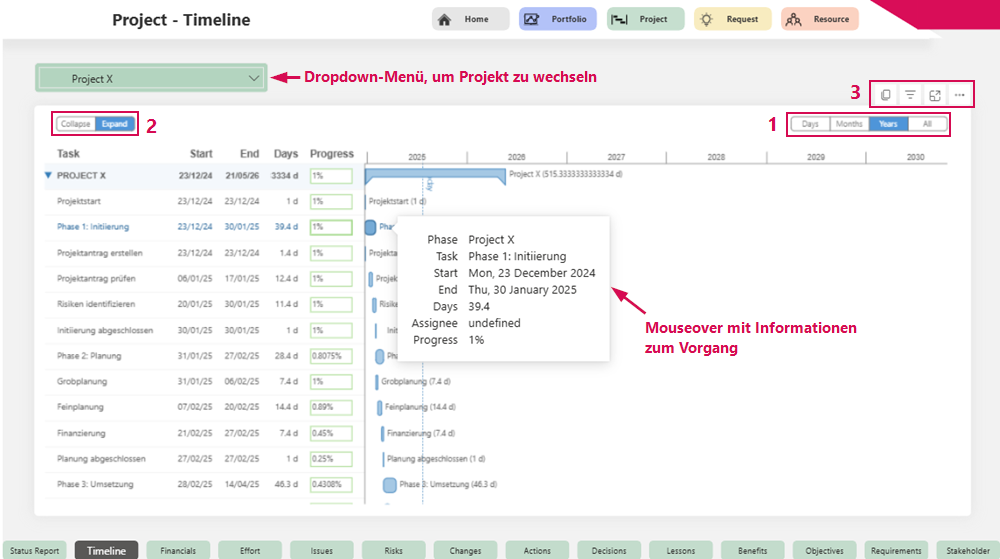This screenshot has height=559, width=1000.
Task: Click Collapse to fold all tasks
Action: coord(75,124)
